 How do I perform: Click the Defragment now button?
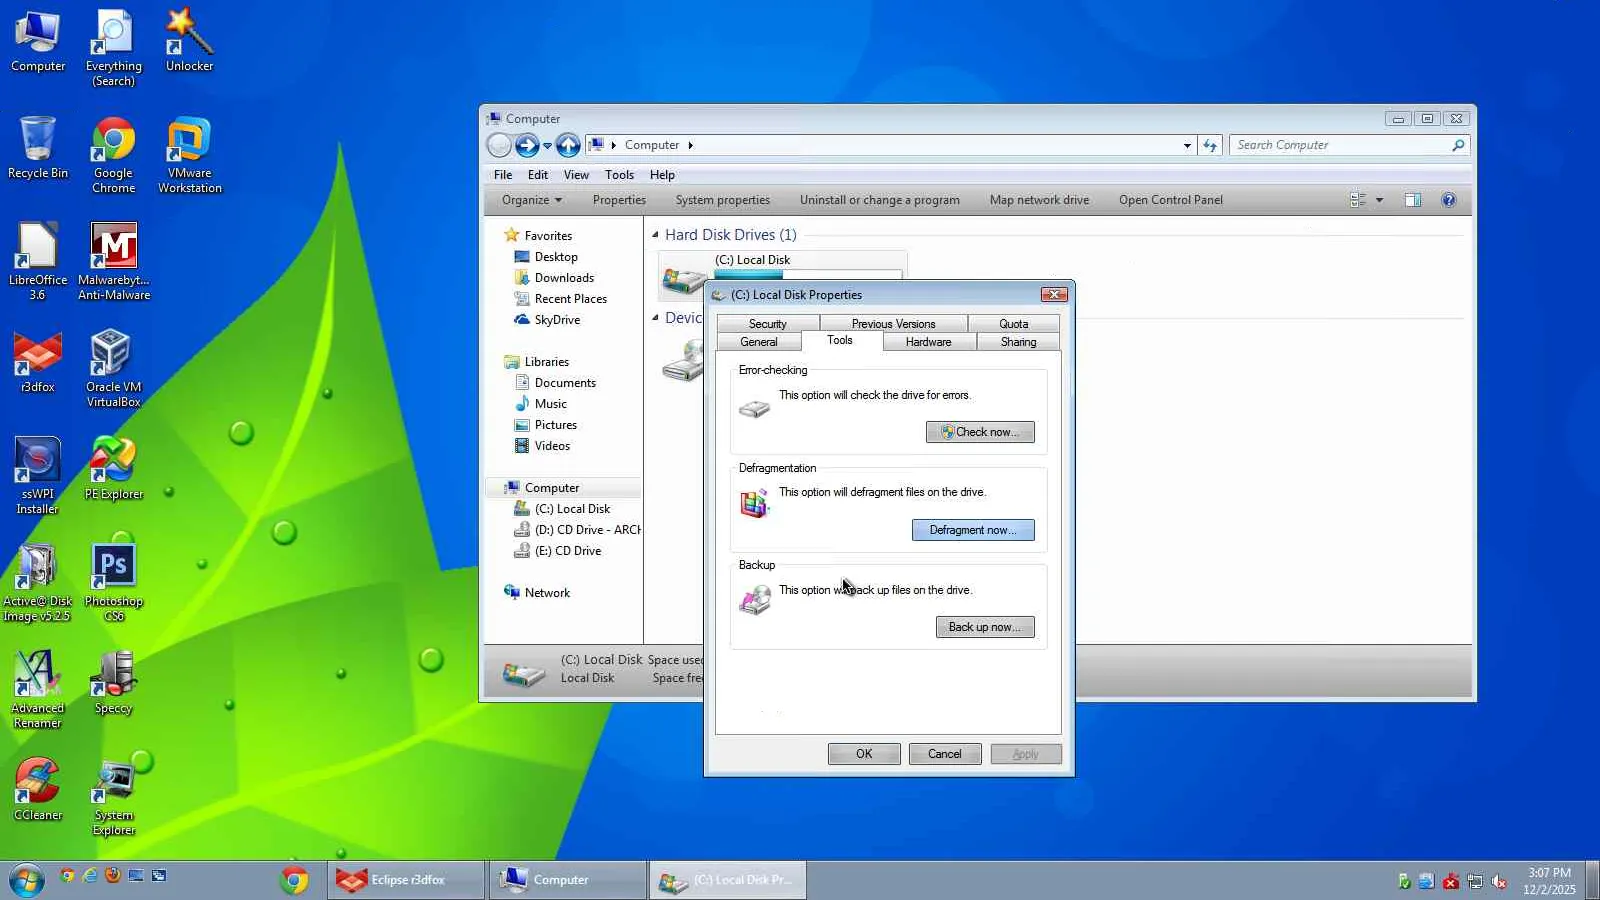973,530
